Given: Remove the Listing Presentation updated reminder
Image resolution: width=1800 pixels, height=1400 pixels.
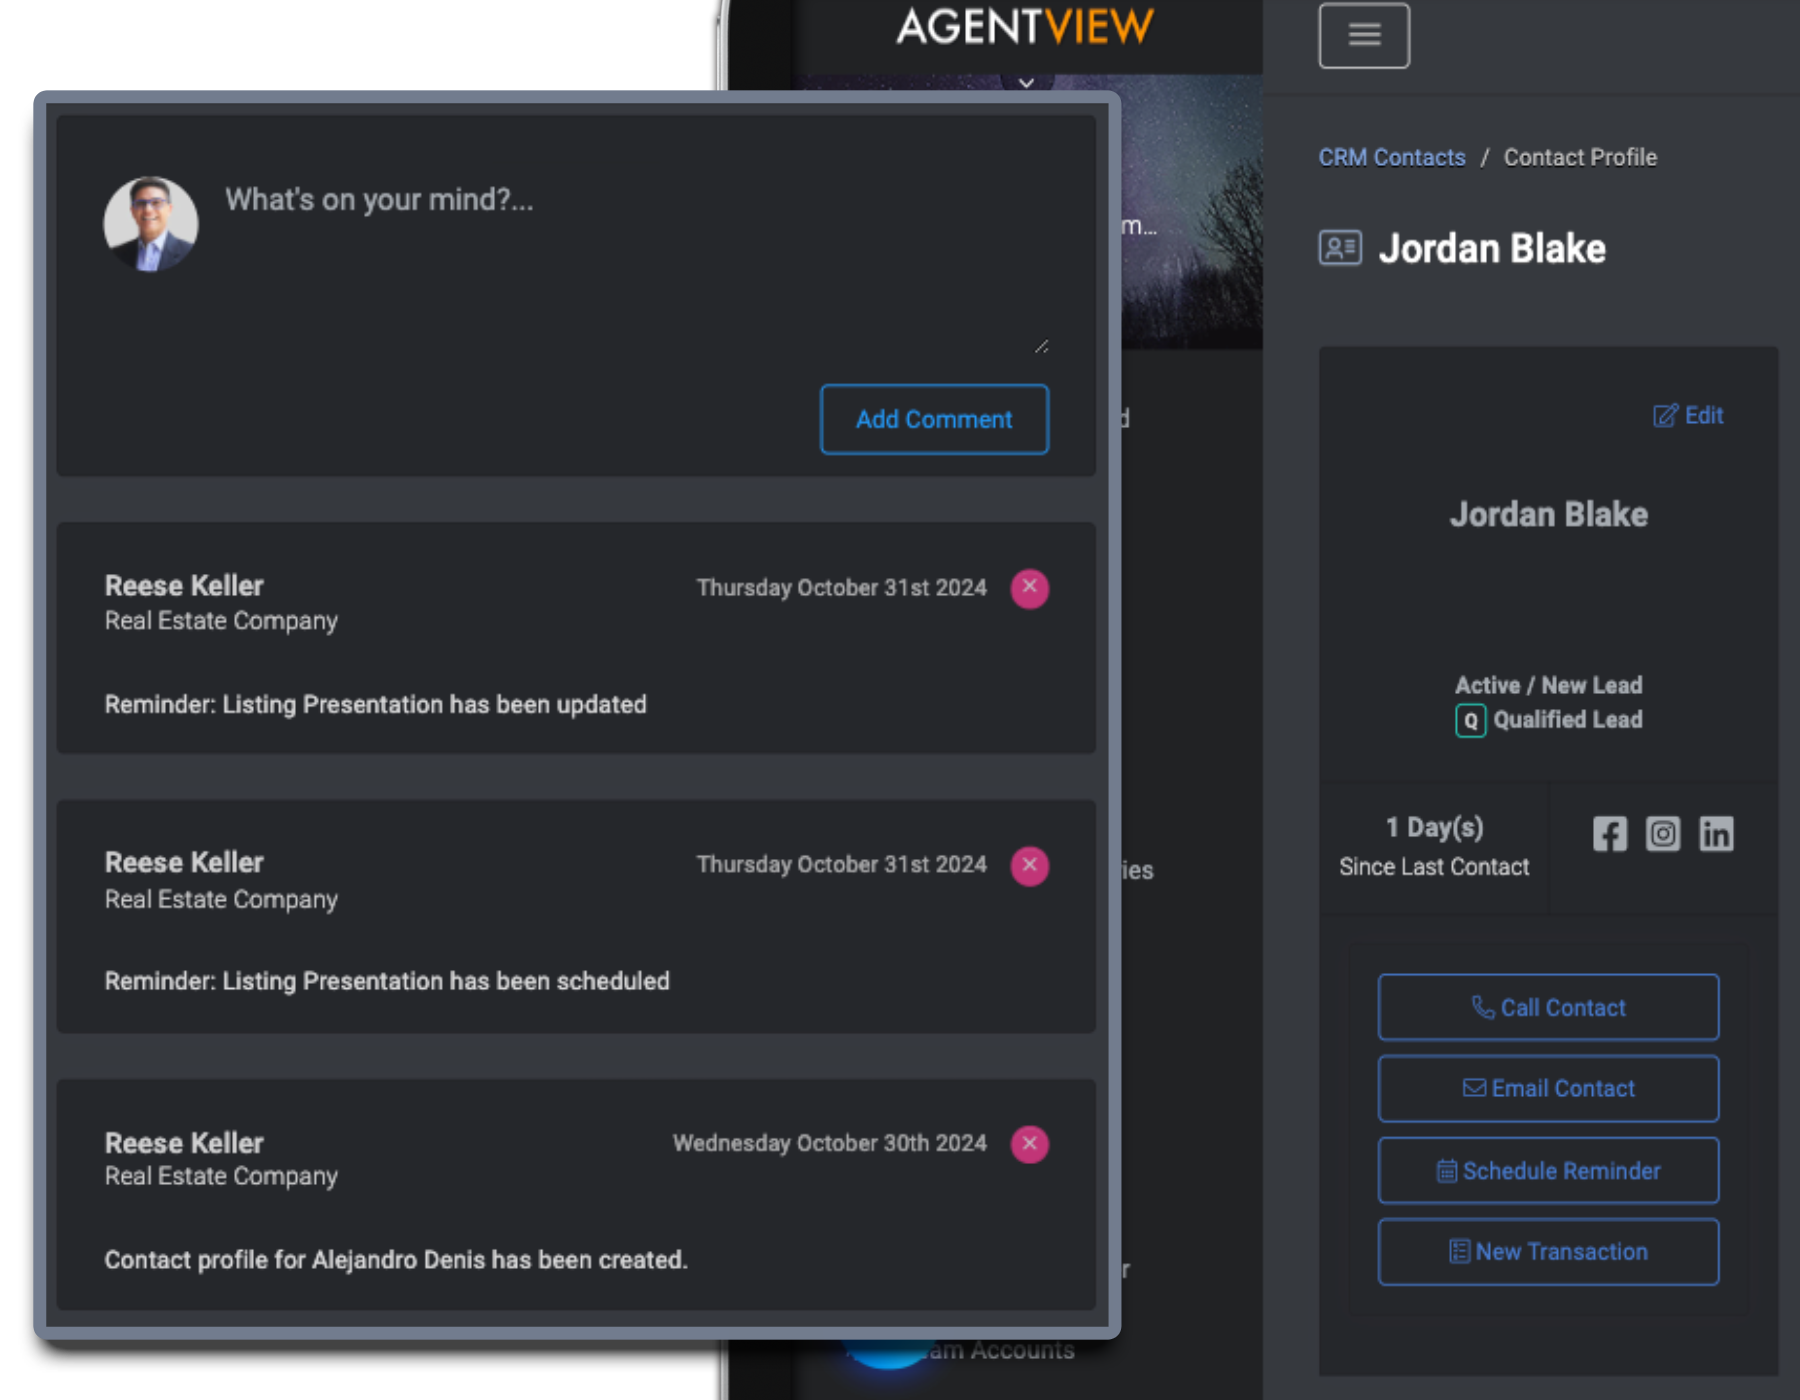Looking at the screenshot, I should point(1029,588).
